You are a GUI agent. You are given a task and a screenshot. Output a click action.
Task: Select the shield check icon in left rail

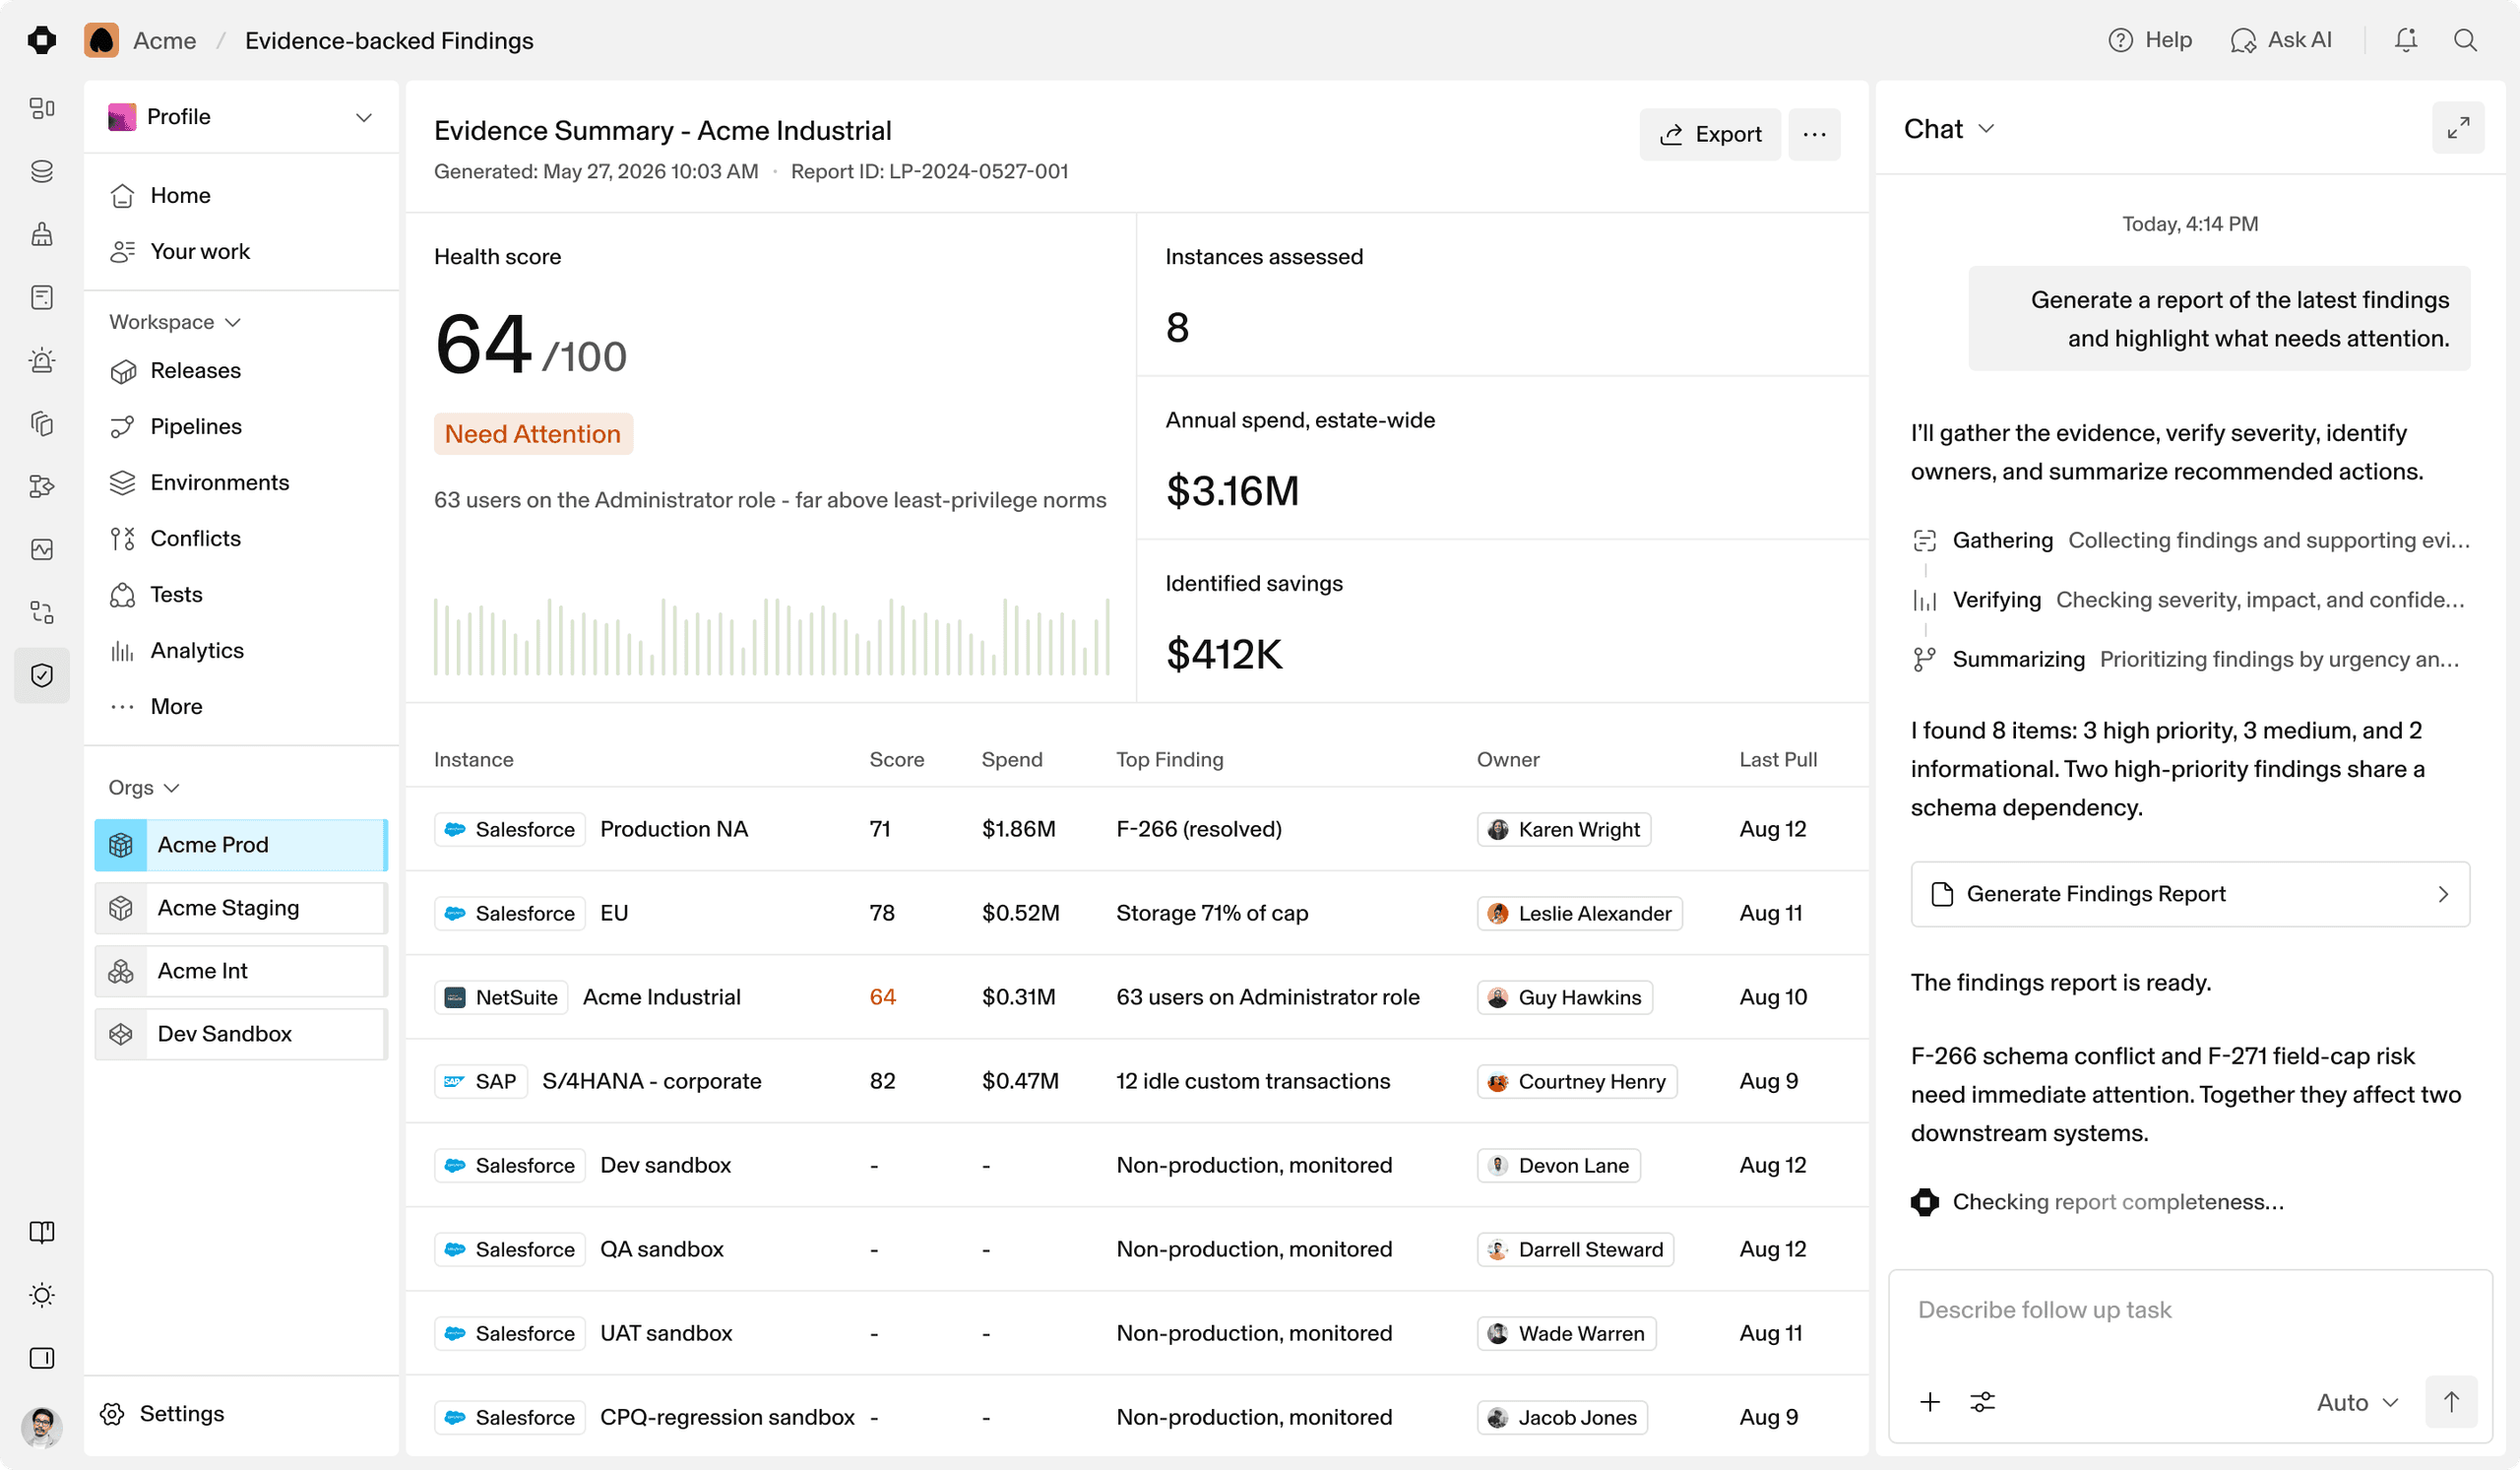42,675
